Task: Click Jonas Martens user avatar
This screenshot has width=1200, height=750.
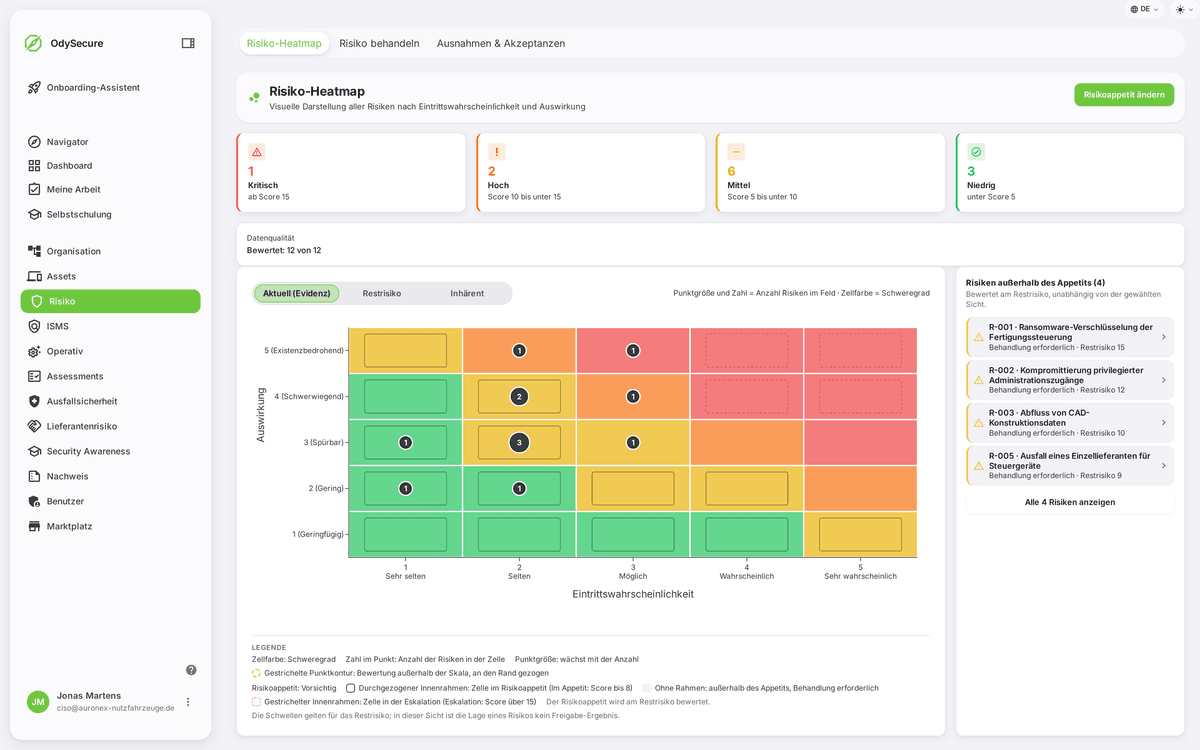Action: click(38, 702)
